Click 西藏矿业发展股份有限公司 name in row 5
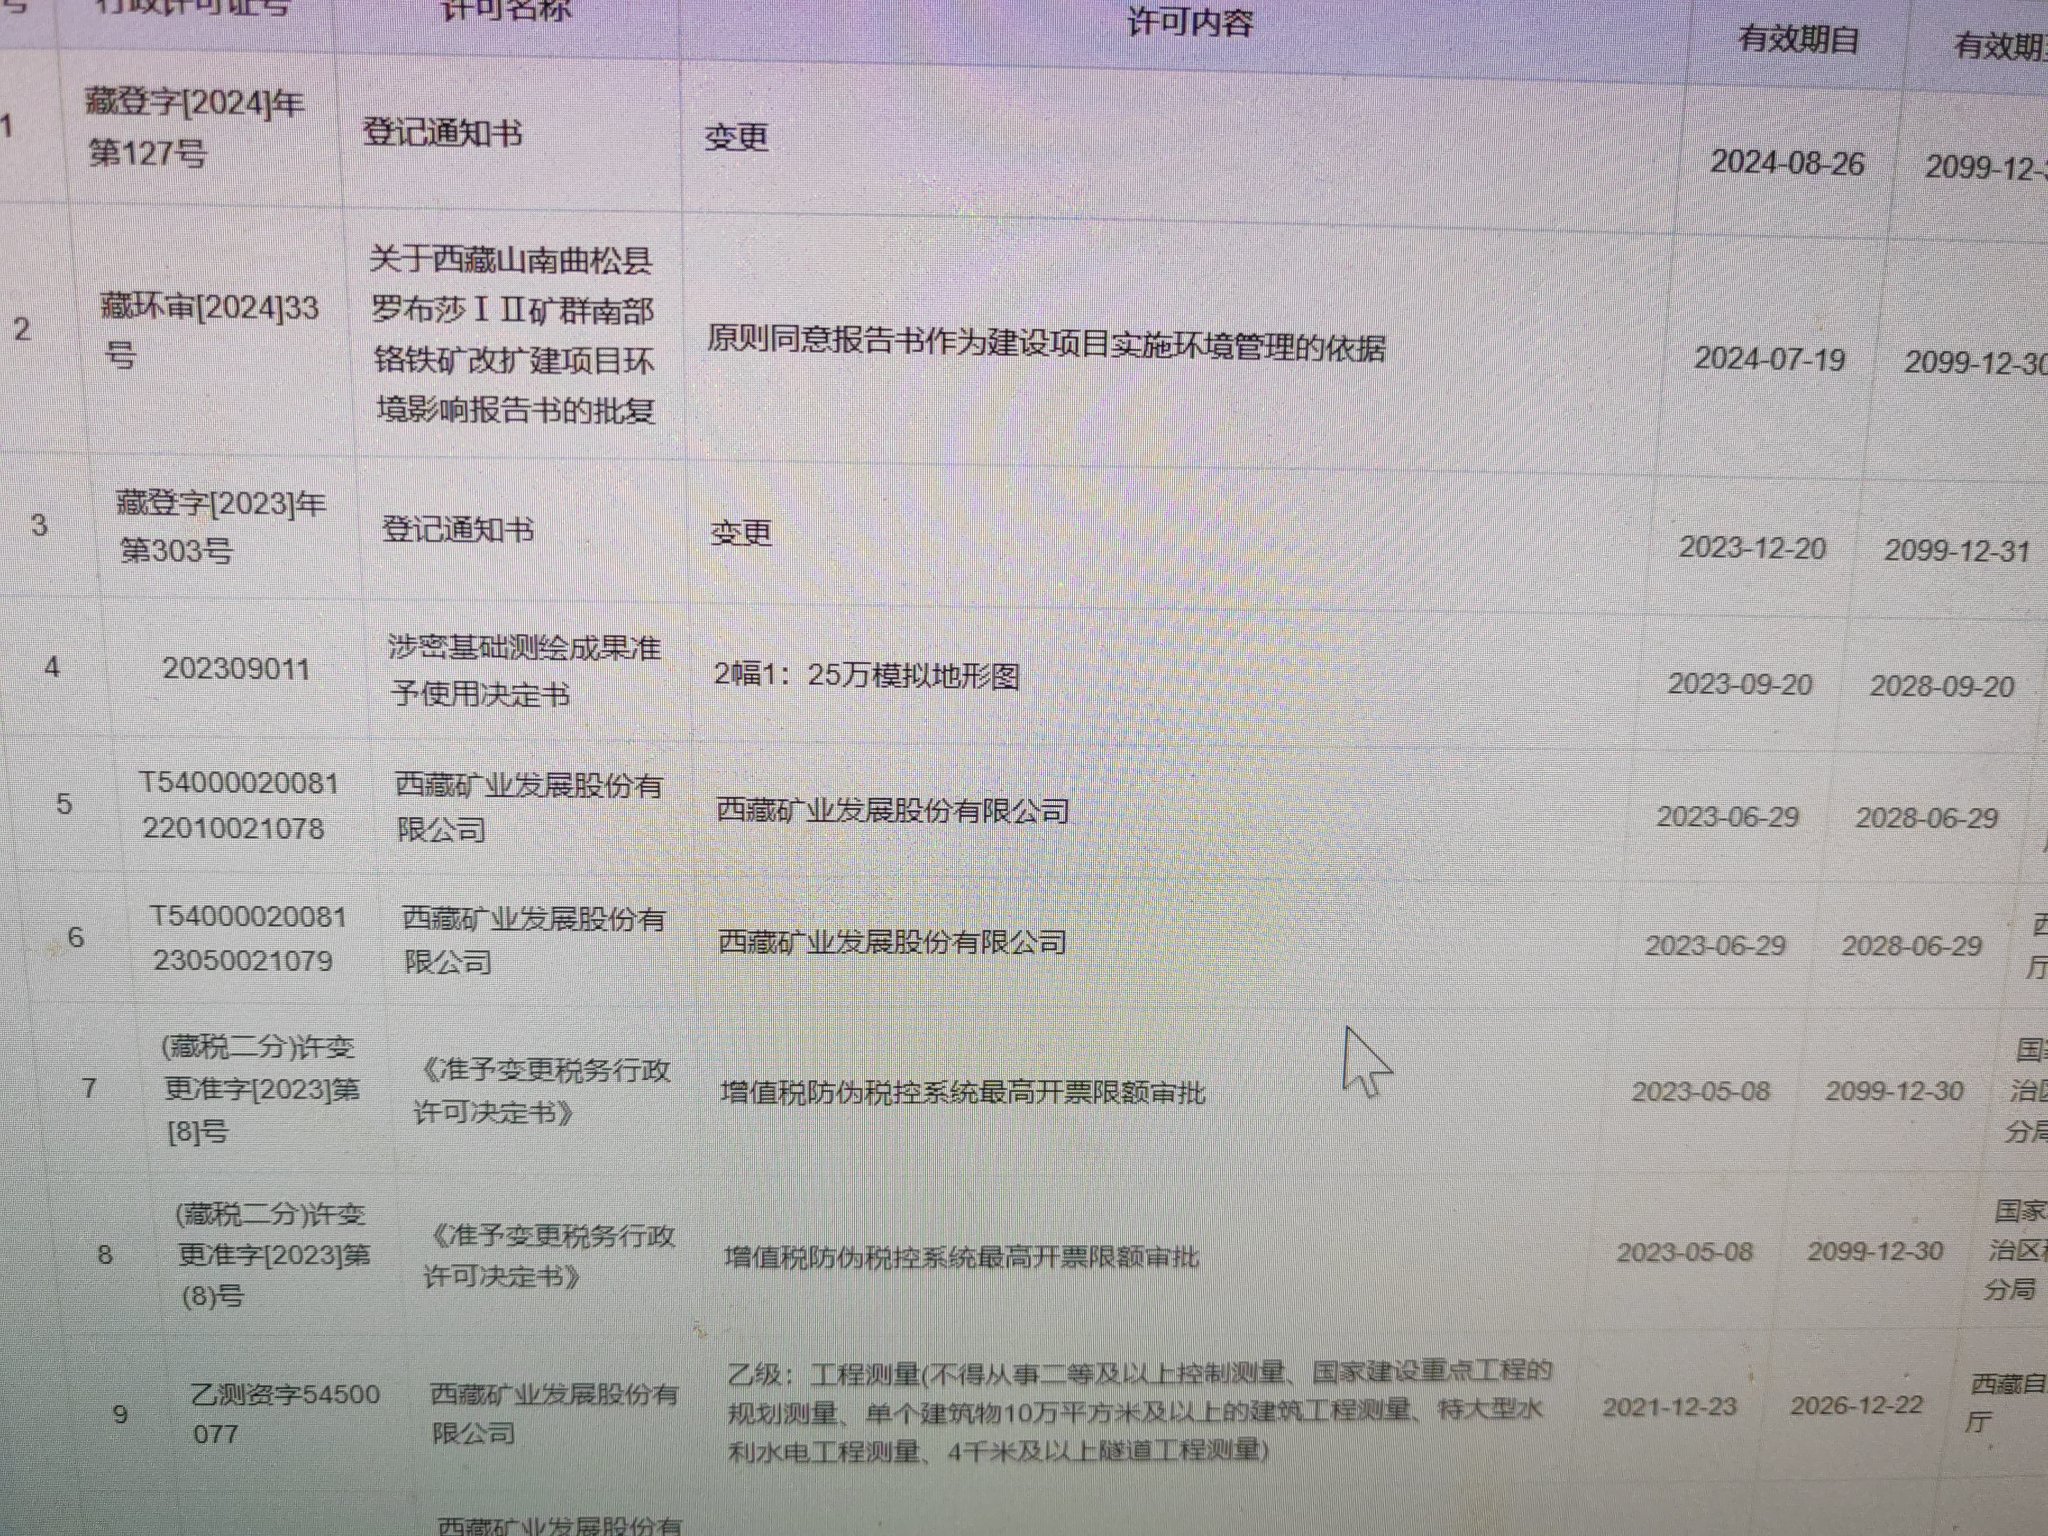Image resolution: width=2048 pixels, height=1536 pixels. [x=529, y=807]
